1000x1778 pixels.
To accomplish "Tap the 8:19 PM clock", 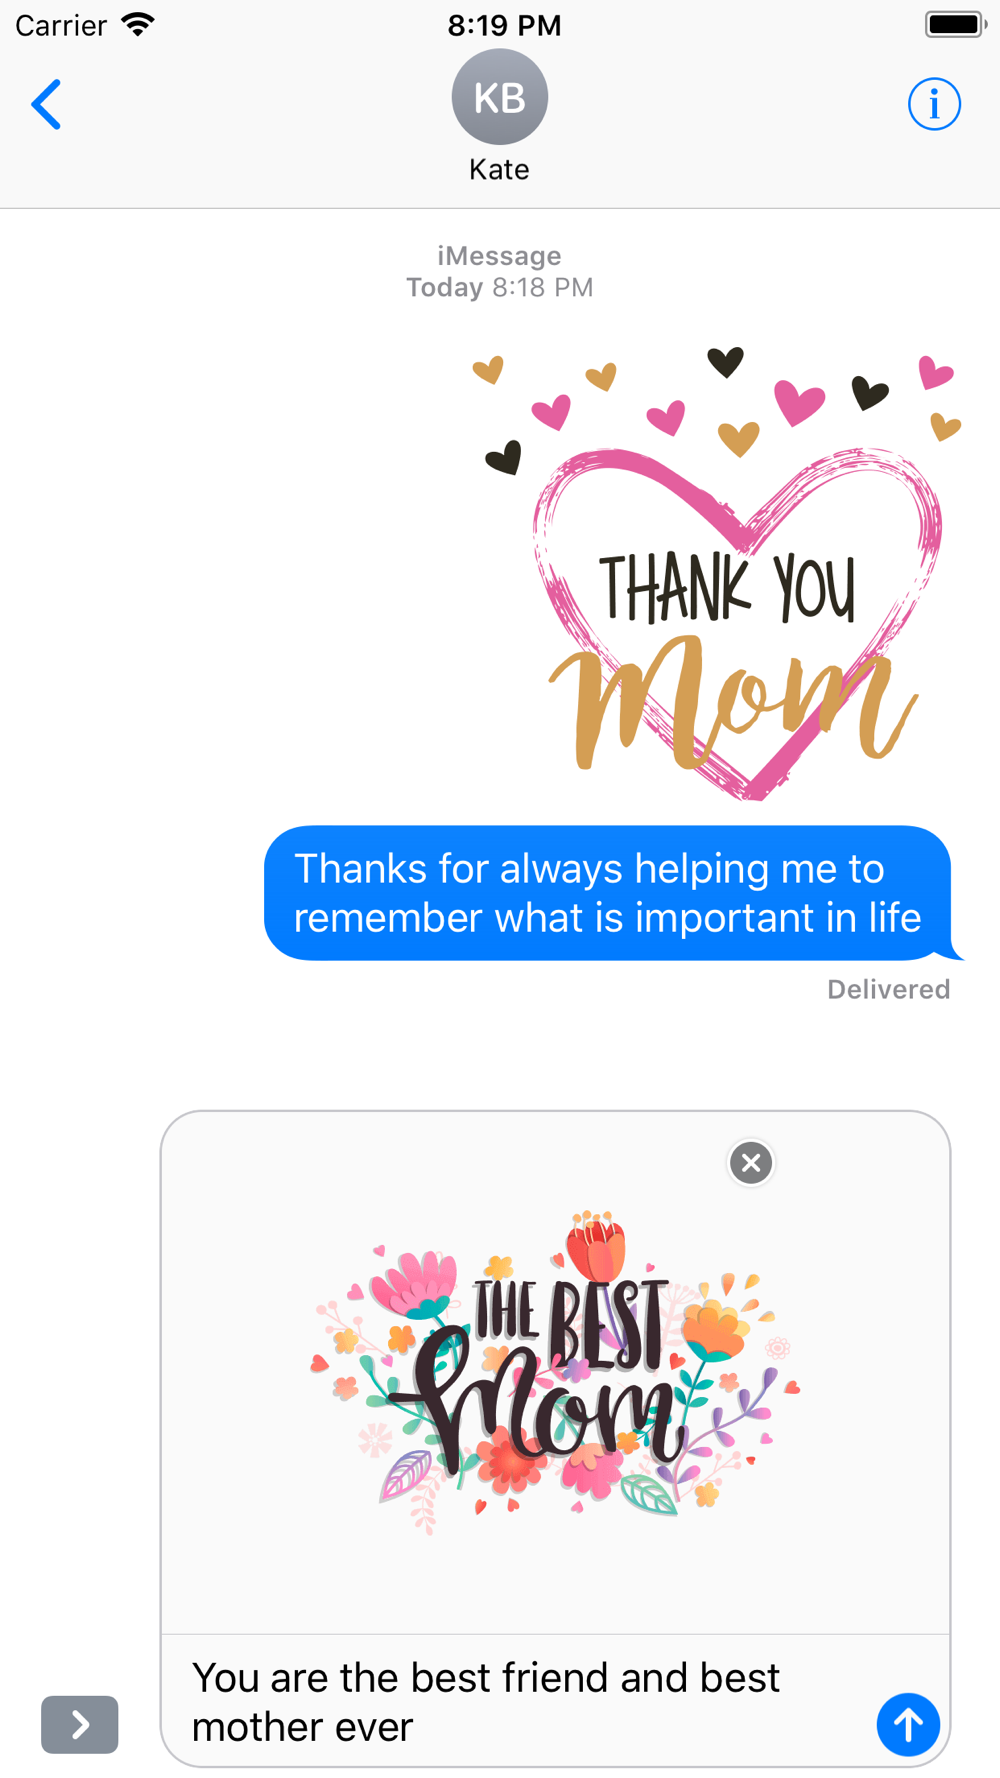I will click(x=504, y=25).
